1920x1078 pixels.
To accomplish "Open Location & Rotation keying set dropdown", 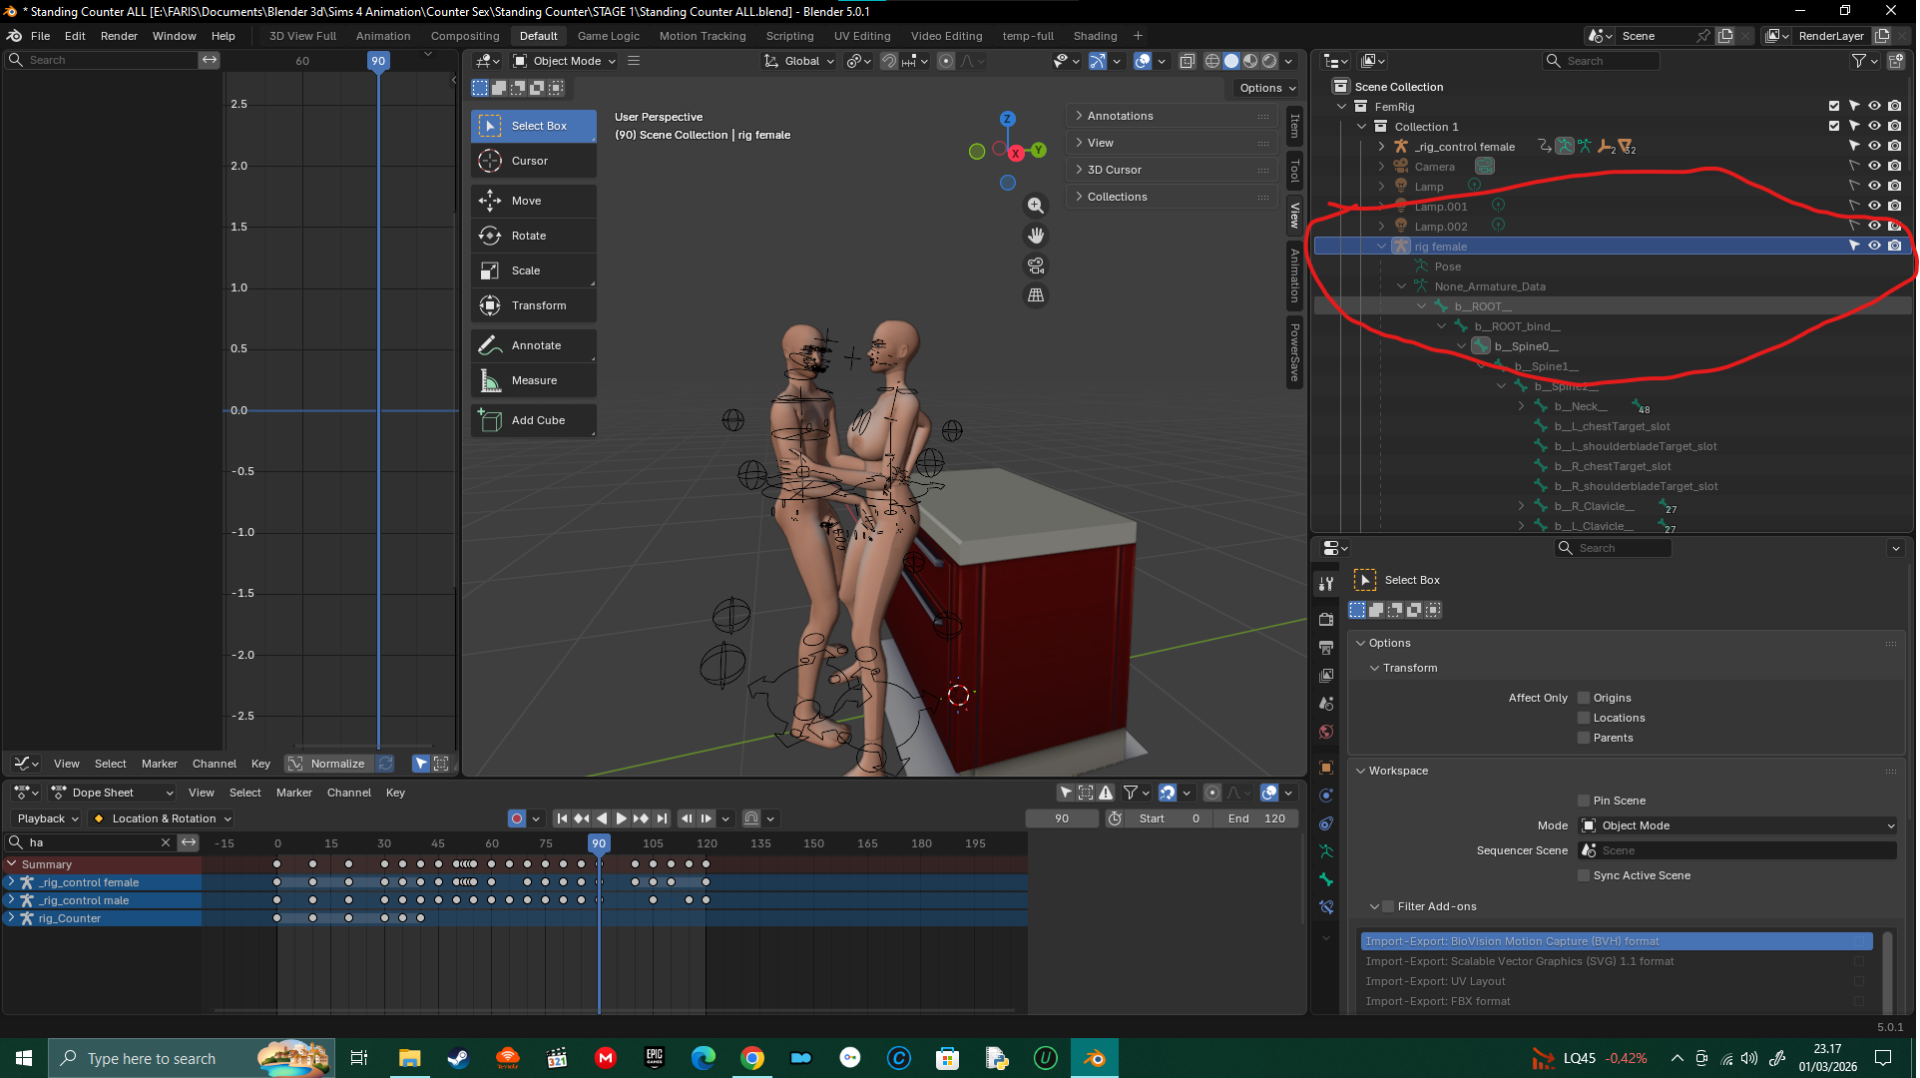I will [162, 819].
